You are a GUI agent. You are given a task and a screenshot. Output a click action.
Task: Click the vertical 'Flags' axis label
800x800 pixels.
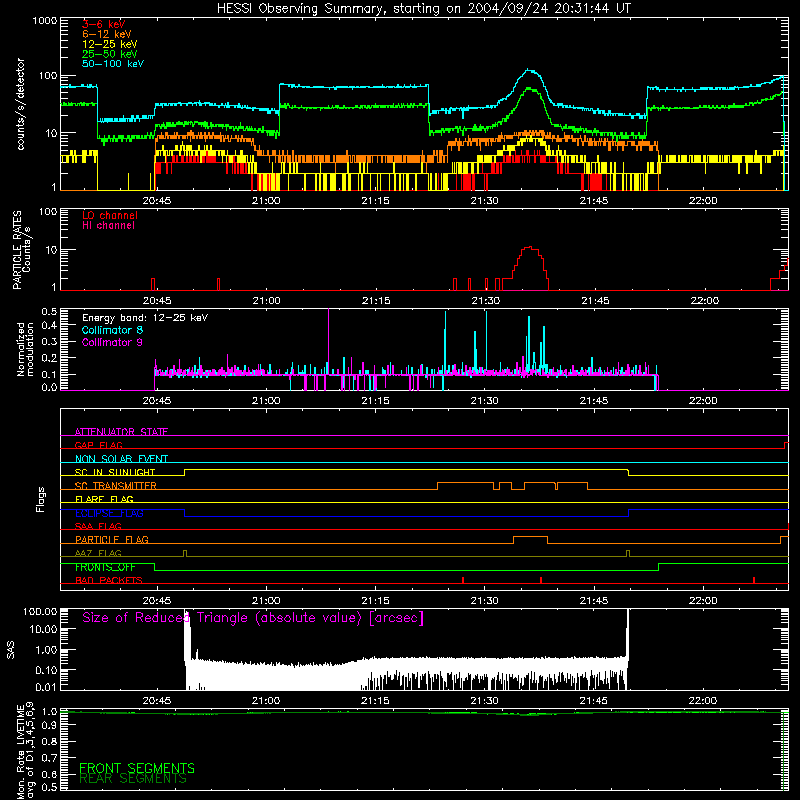[x=41, y=499]
